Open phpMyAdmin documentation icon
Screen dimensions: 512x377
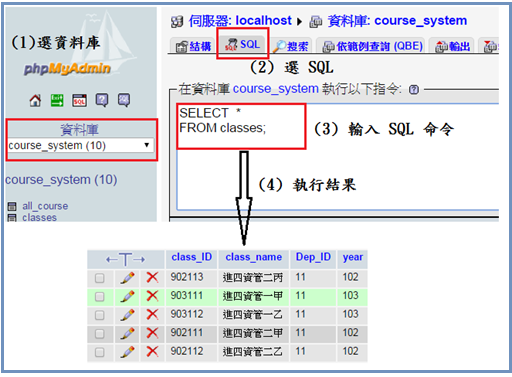click(102, 100)
